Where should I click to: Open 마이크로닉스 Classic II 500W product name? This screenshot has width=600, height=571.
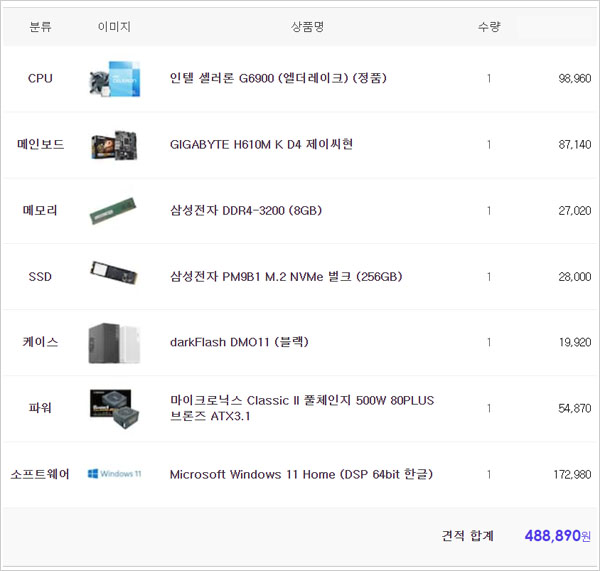302,408
